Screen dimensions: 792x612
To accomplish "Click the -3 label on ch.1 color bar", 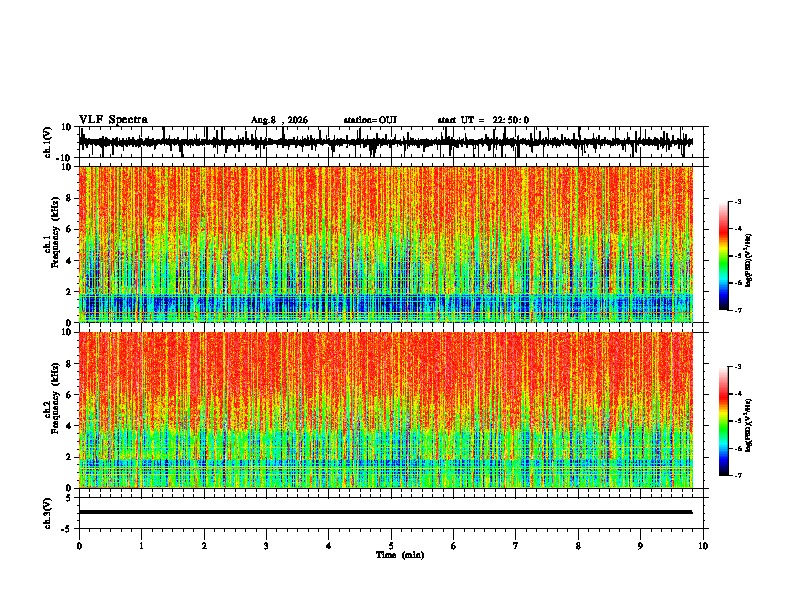I will [738, 202].
